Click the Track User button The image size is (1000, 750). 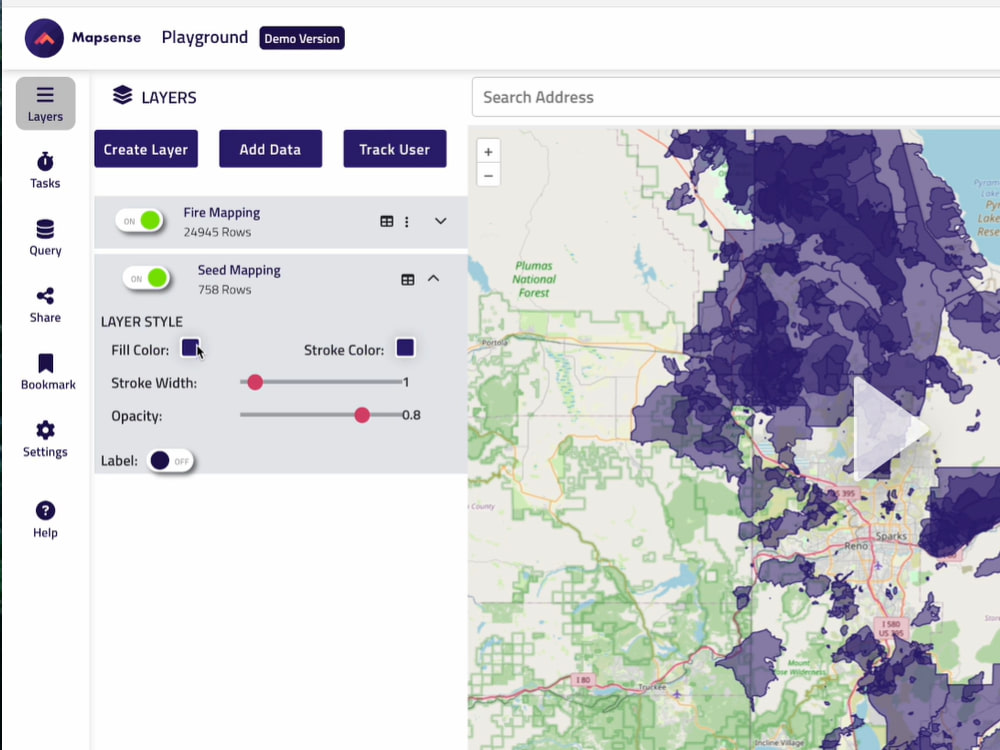coord(395,149)
